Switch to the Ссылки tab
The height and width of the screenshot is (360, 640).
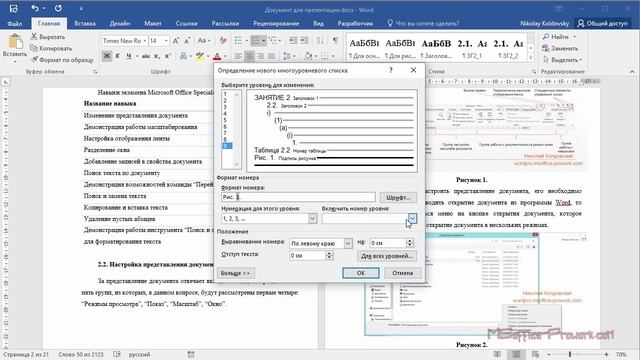(x=187, y=23)
